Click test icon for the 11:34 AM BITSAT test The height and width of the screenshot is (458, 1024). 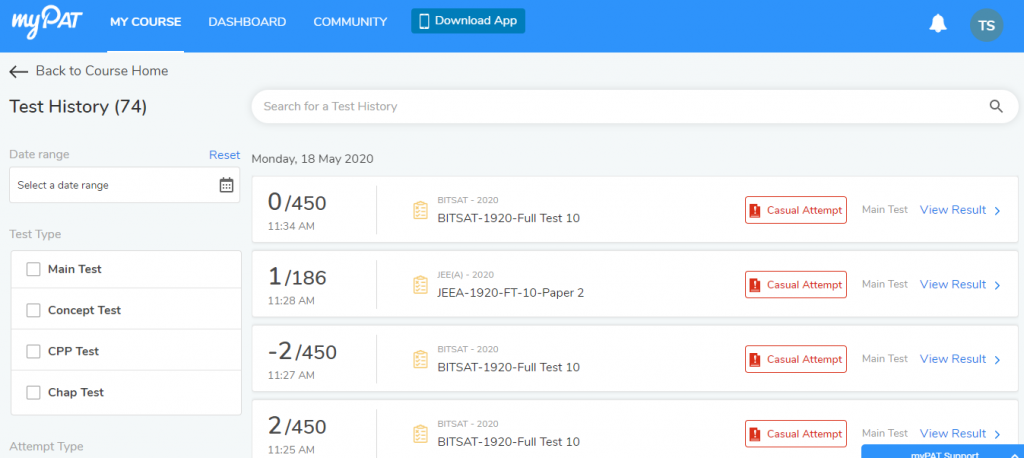coord(421,210)
